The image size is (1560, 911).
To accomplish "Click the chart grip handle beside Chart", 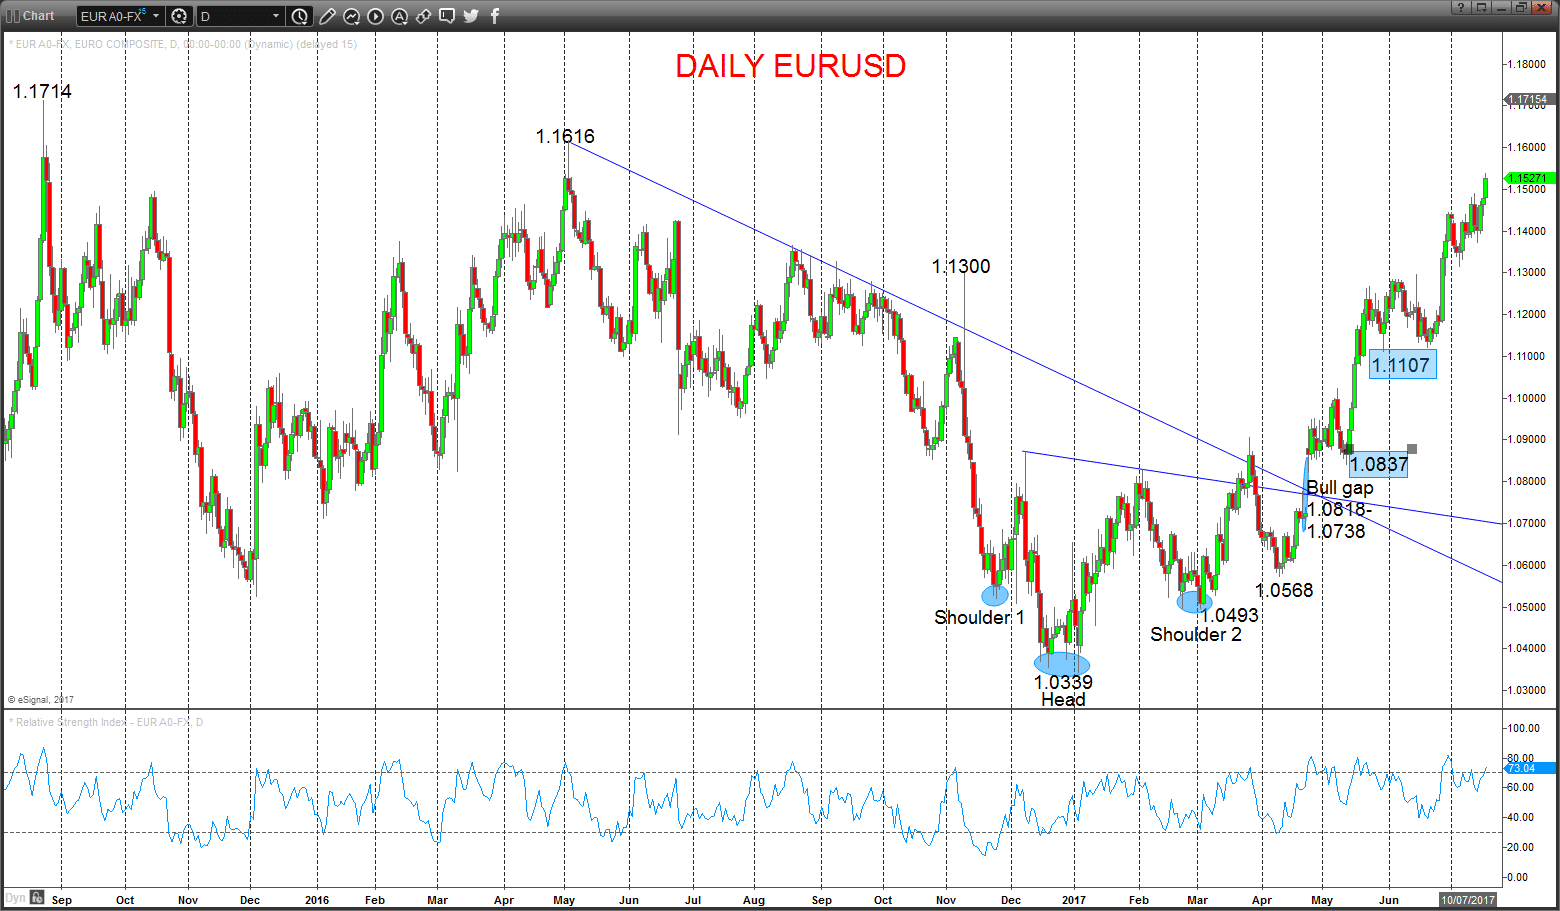I will [x=13, y=16].
